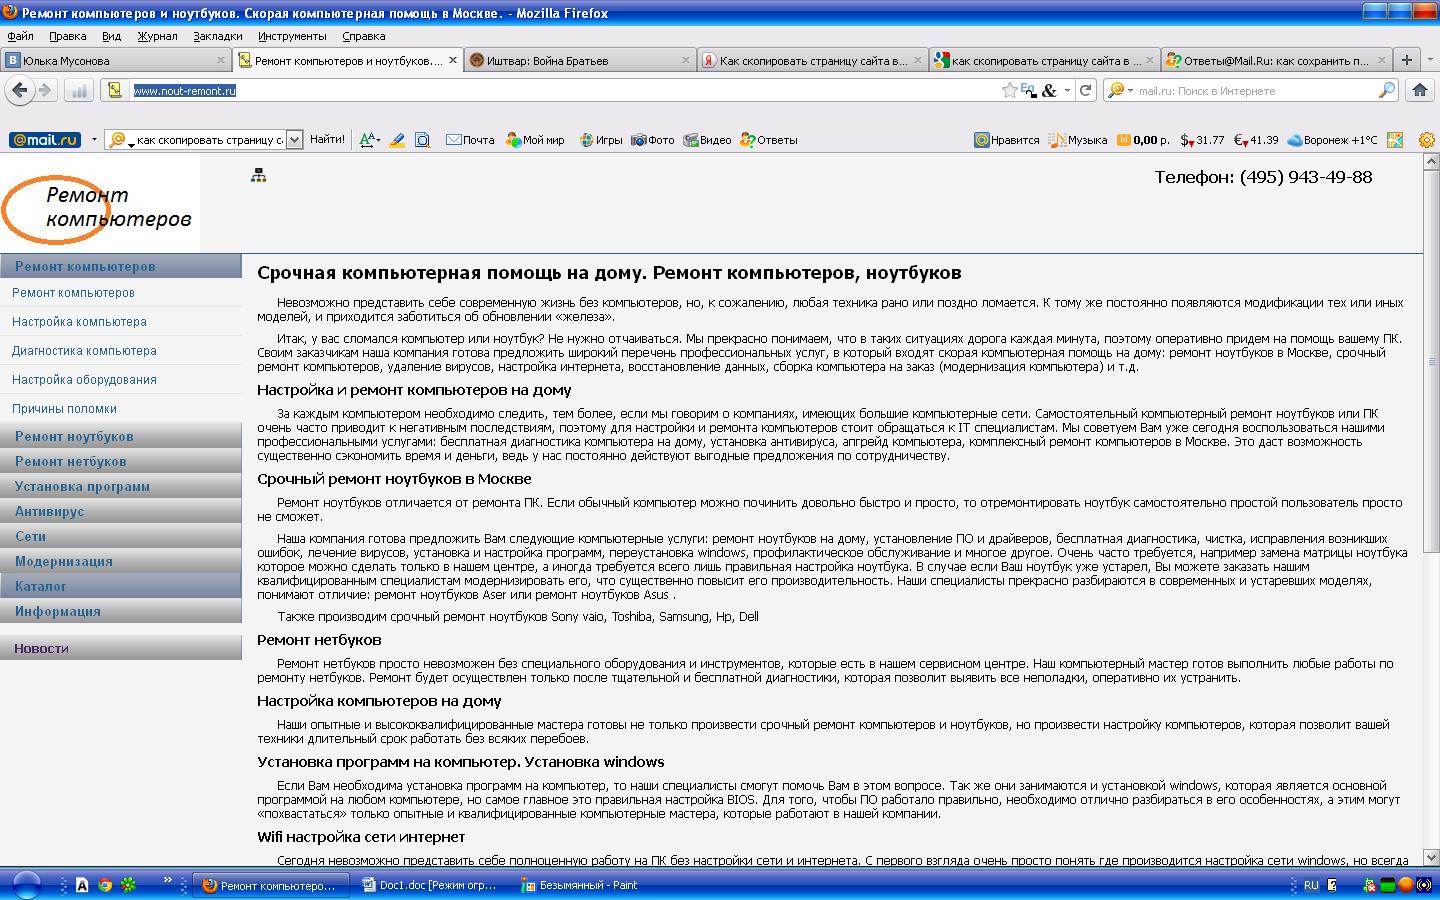Image resolution: width=1440 pixels, height=900 pixels.
Task: Open the Воронеж +1°C weather item
Action: tap(1332, 140)
